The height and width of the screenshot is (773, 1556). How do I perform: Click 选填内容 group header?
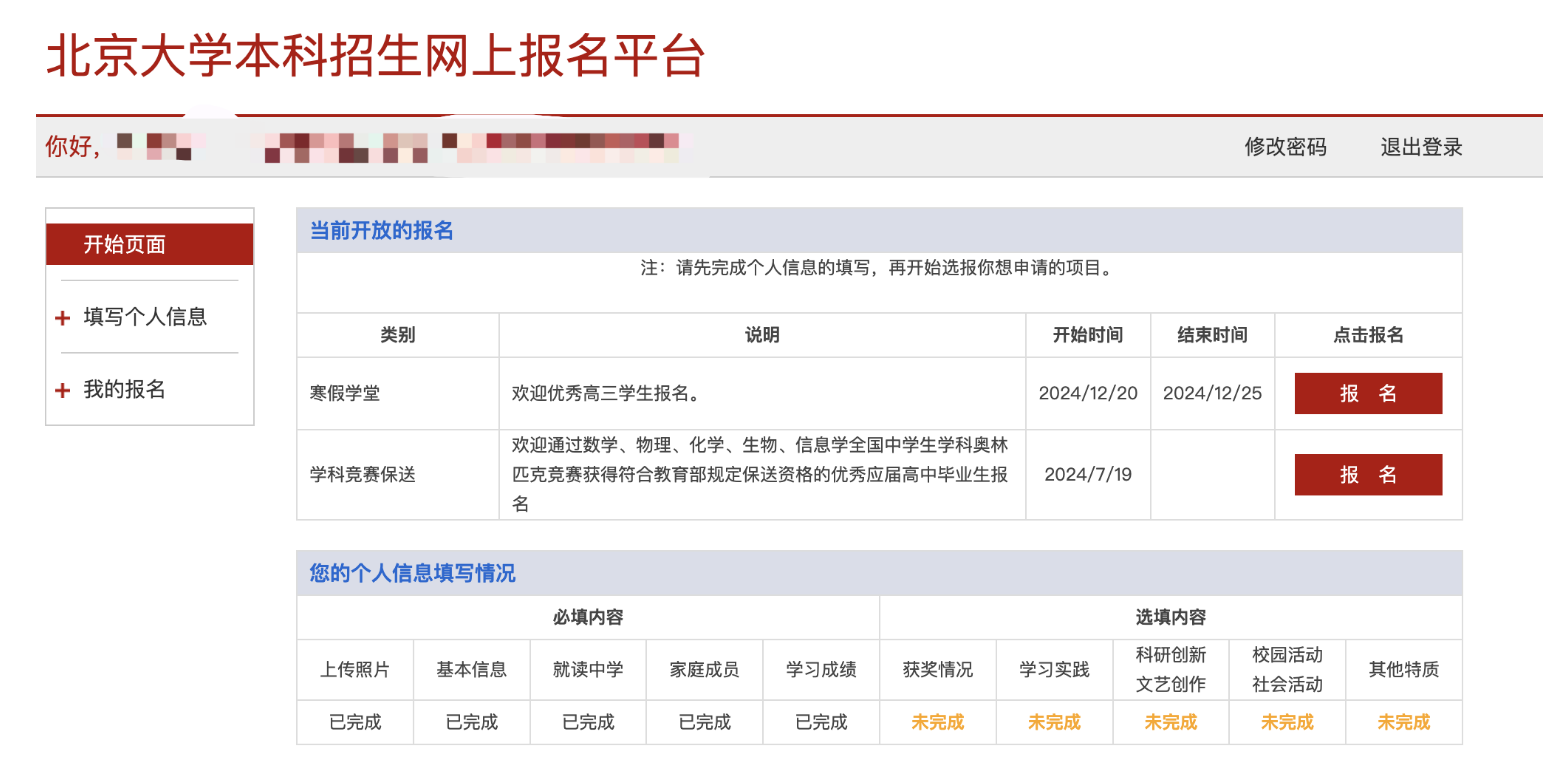click(1170, 617)
